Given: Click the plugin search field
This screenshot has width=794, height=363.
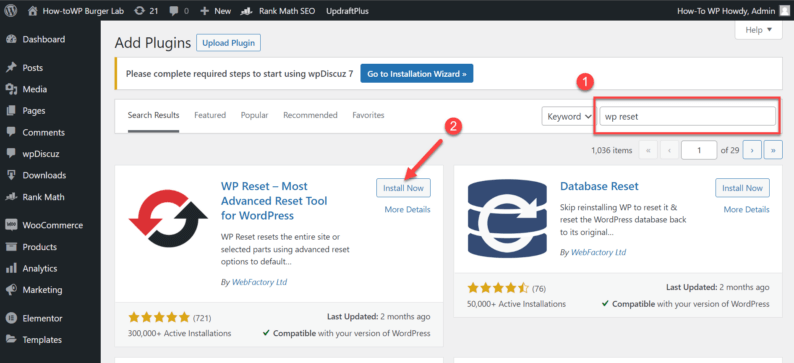Looking at the screenshot, I should click(688, 116).
